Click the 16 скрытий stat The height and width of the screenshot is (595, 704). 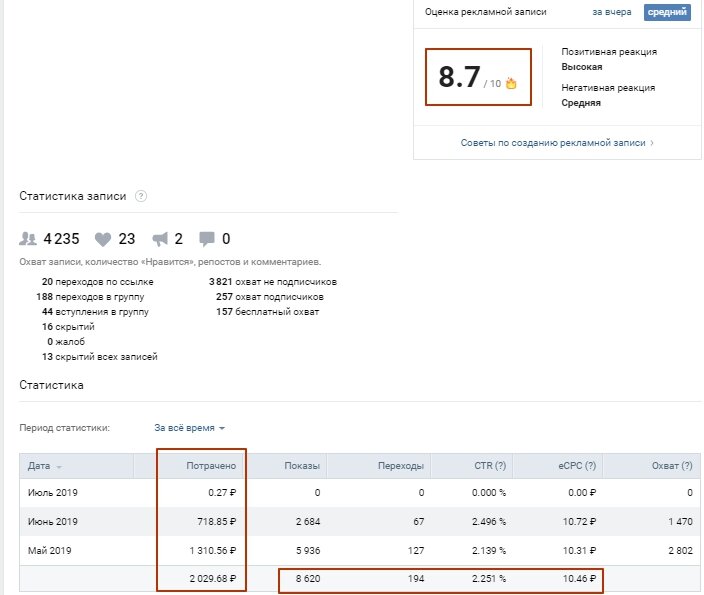click(x=68, y=327)
